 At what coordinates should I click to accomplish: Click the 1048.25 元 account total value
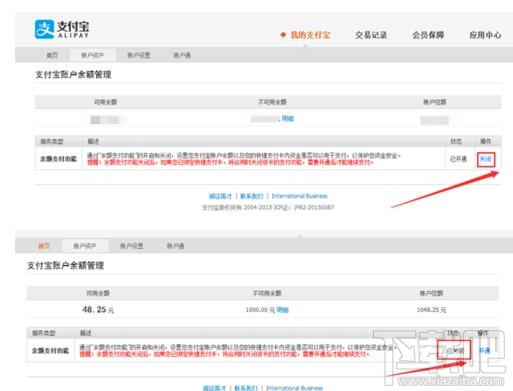(431, 310)
